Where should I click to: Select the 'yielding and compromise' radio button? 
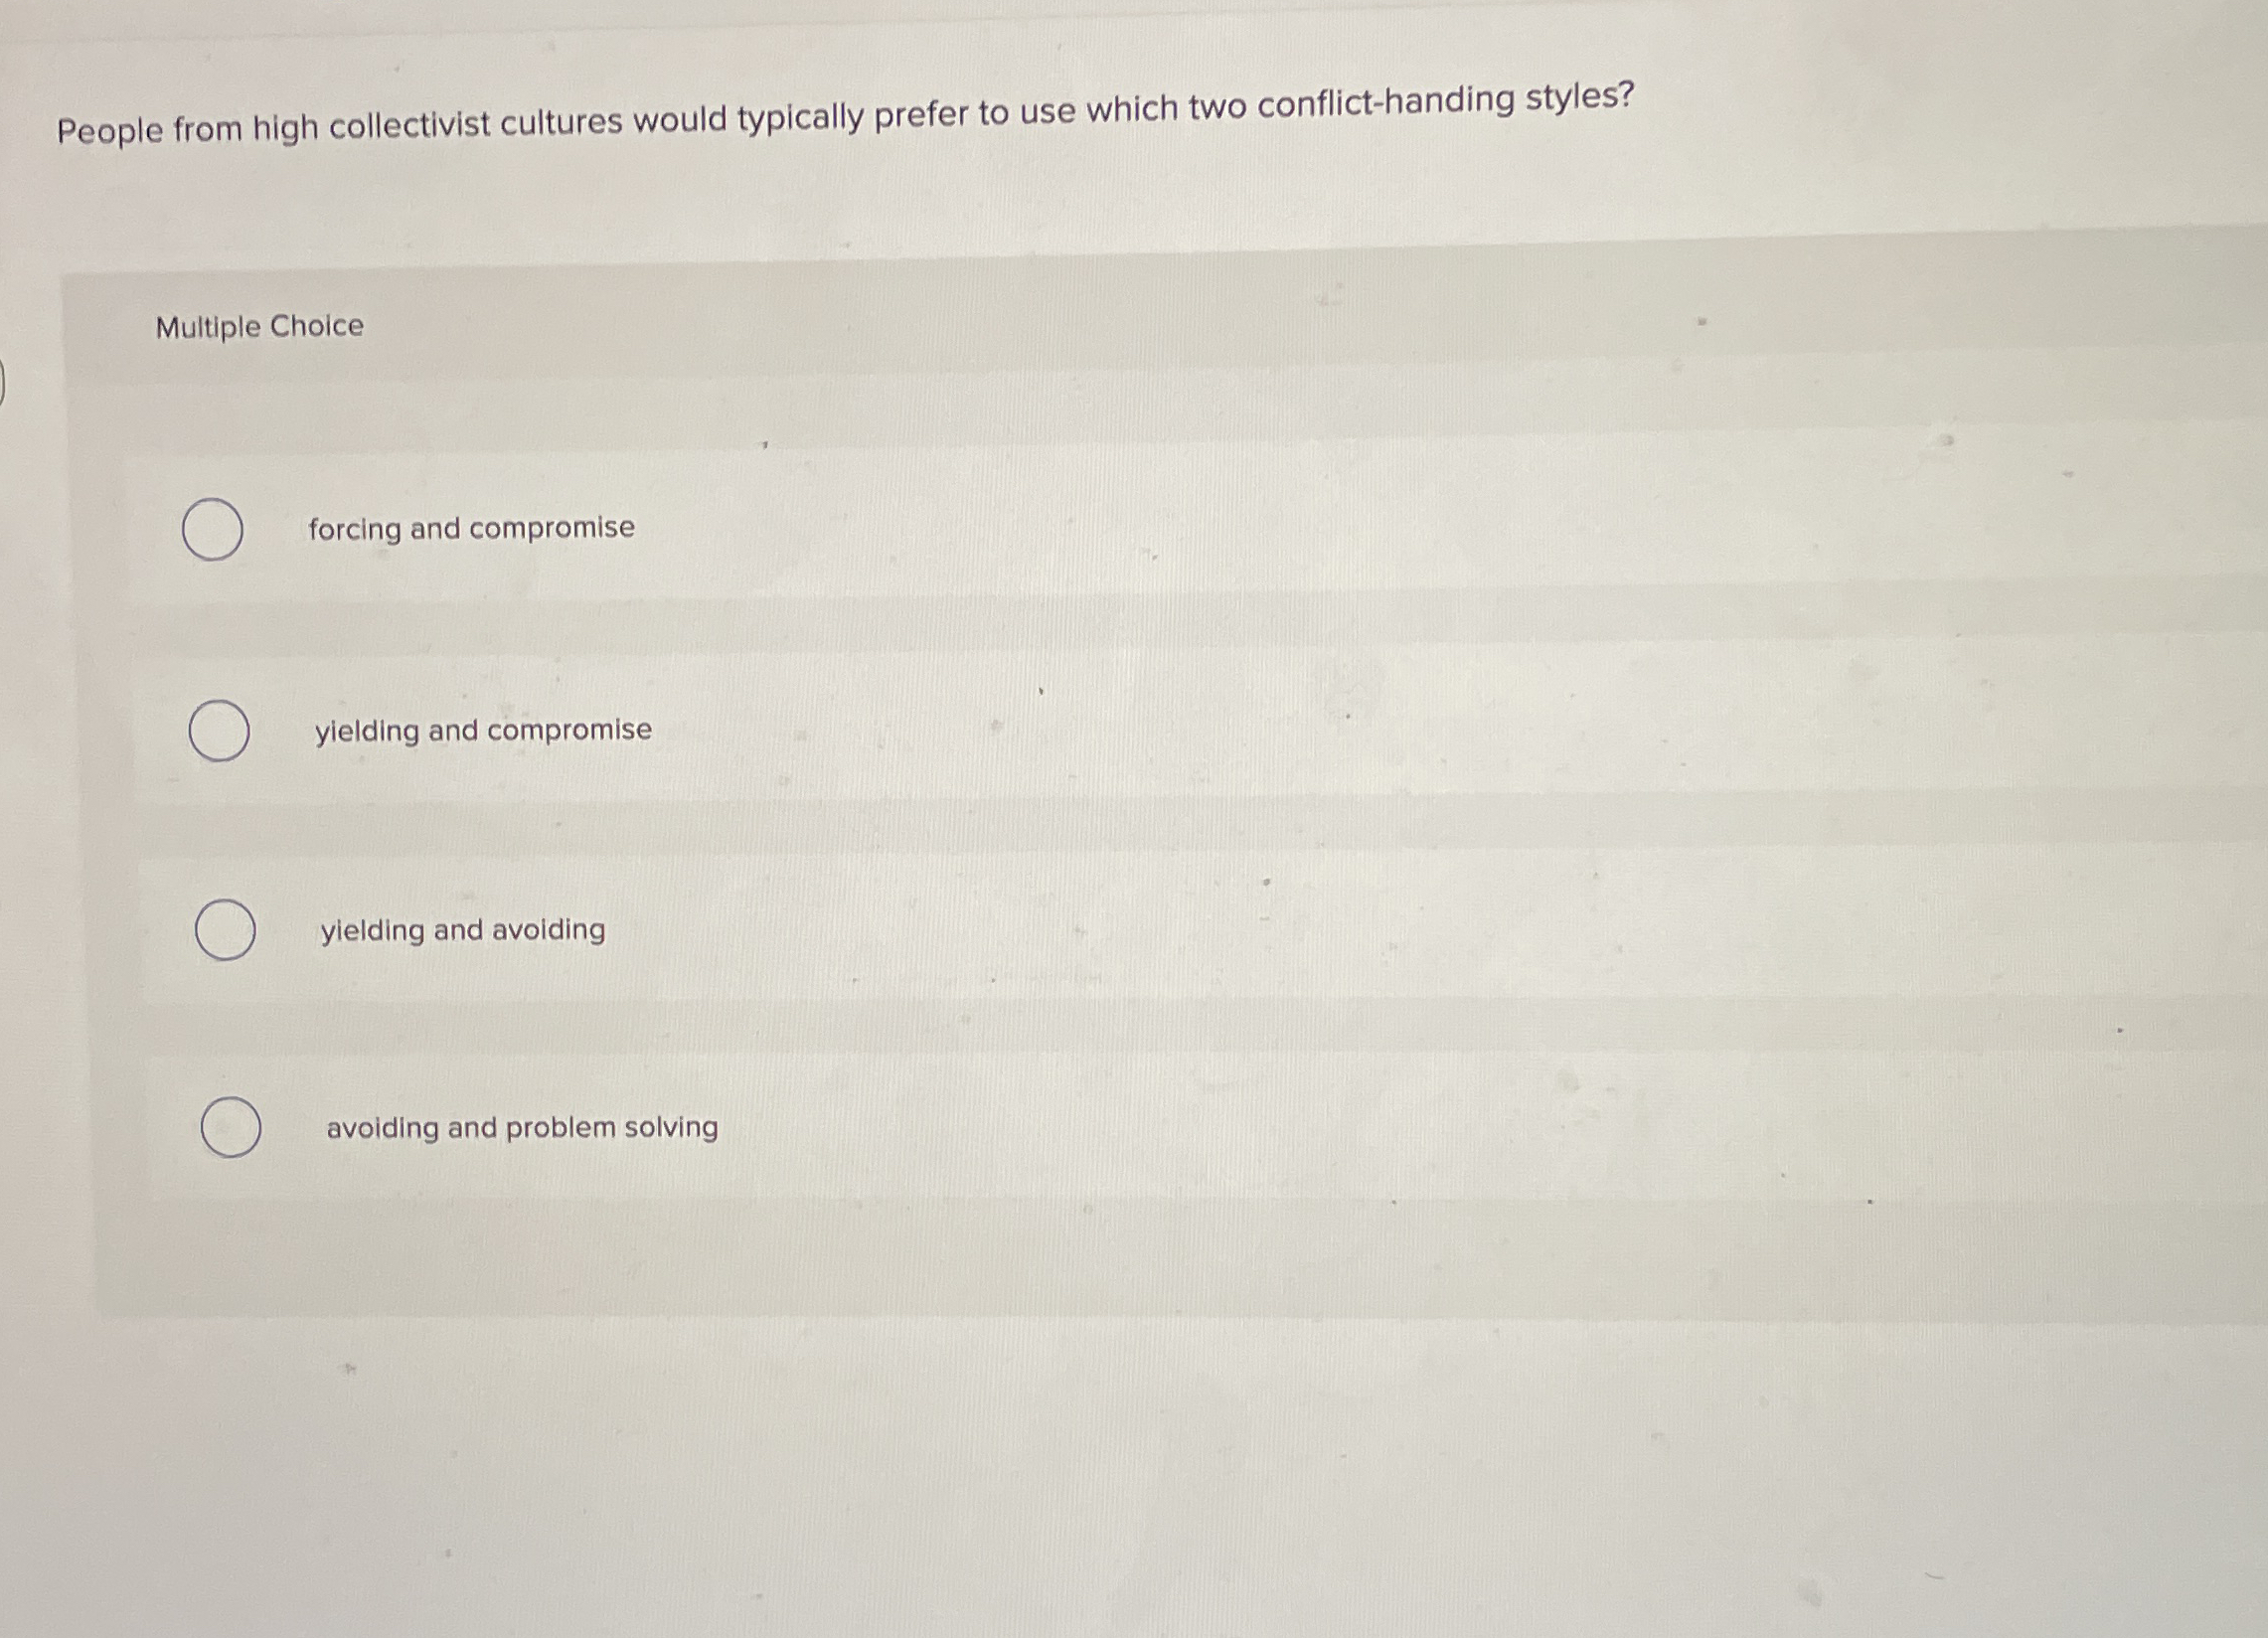coord(222,733)
